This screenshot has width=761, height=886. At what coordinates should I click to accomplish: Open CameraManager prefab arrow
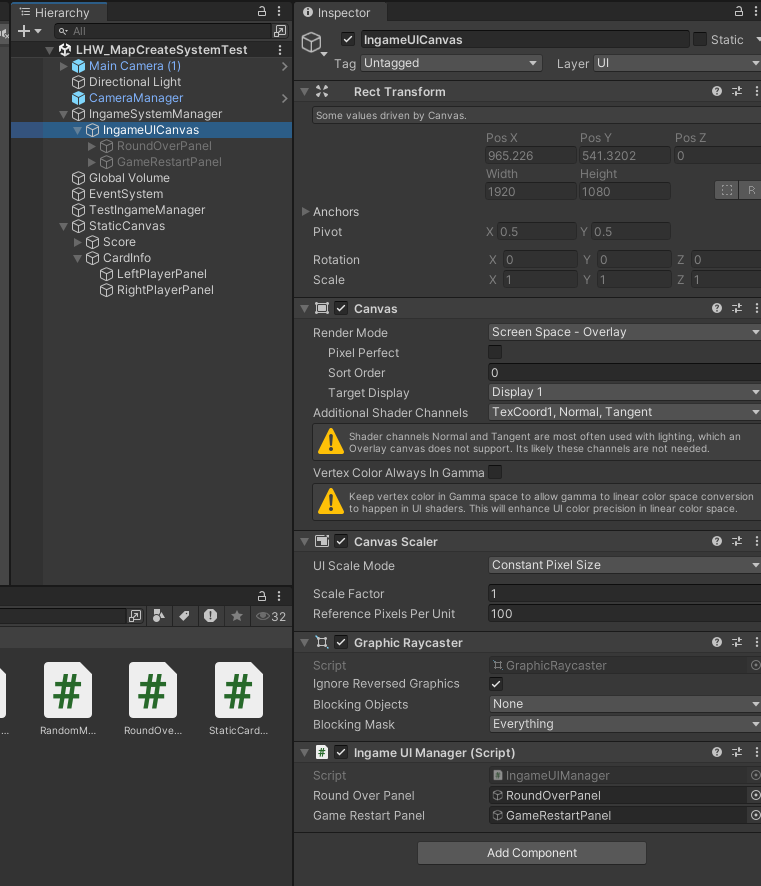[x=284, y=98]
